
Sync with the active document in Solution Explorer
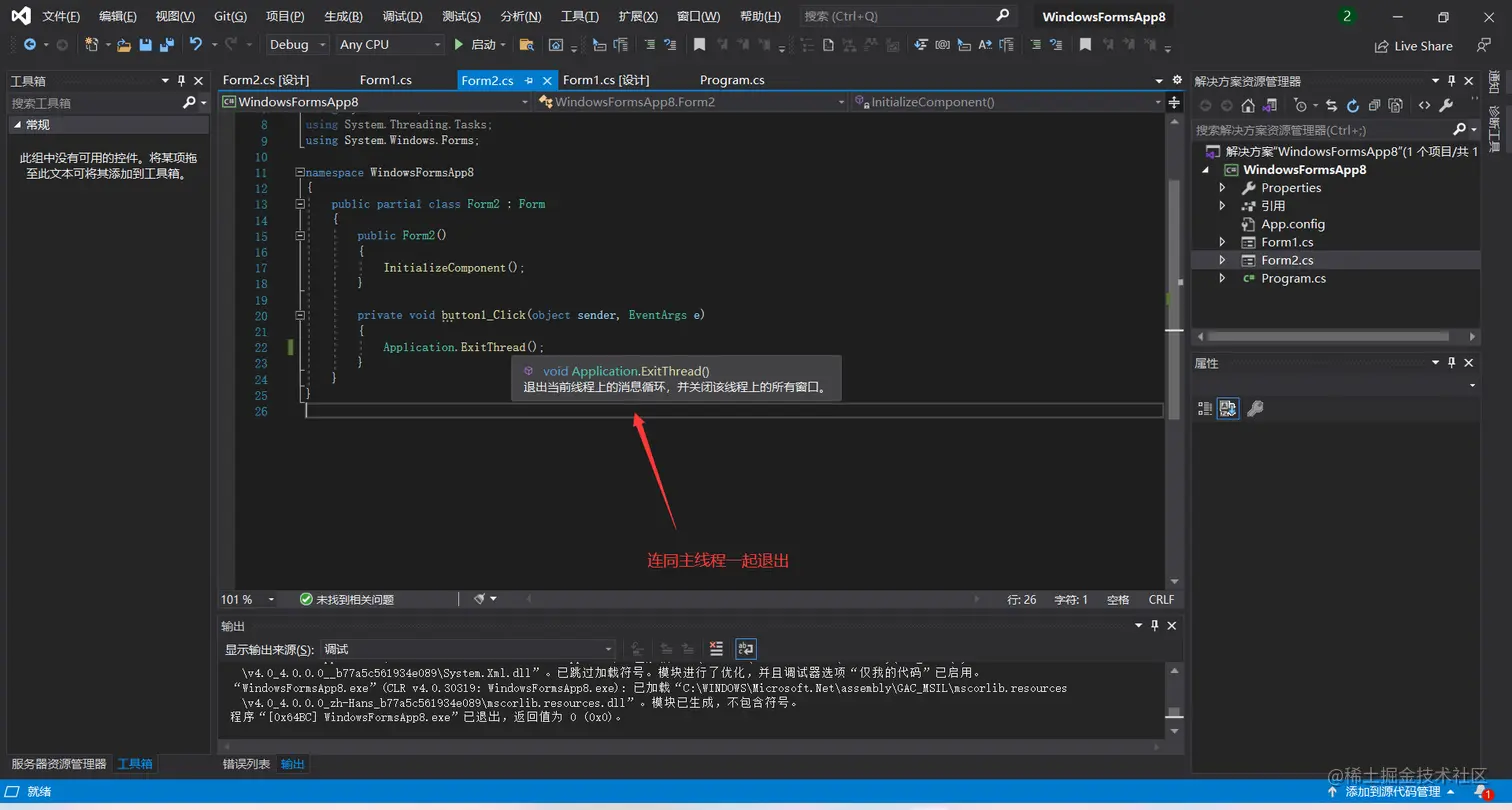1332,105
